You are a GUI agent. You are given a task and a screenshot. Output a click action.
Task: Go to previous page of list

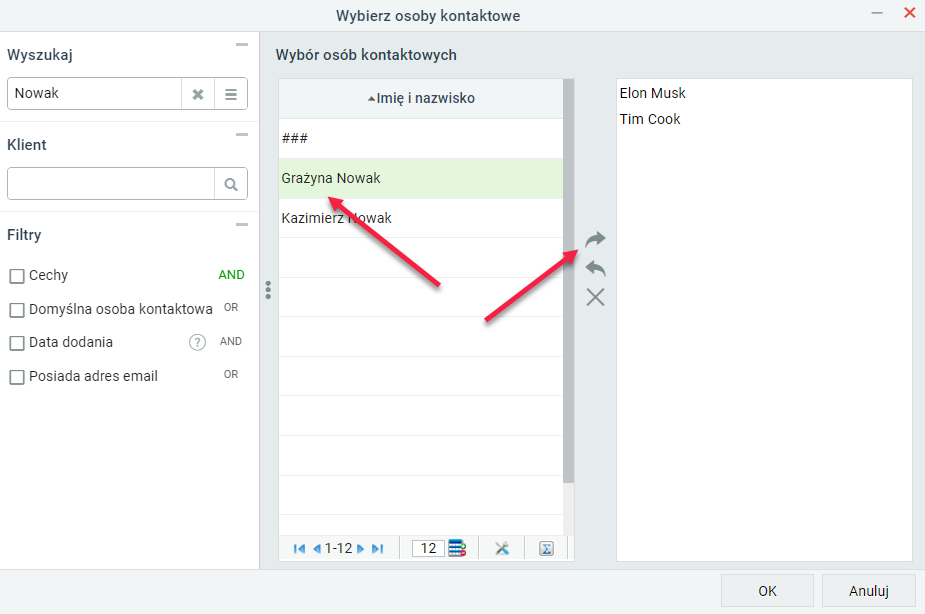click(x=317, y=549)
